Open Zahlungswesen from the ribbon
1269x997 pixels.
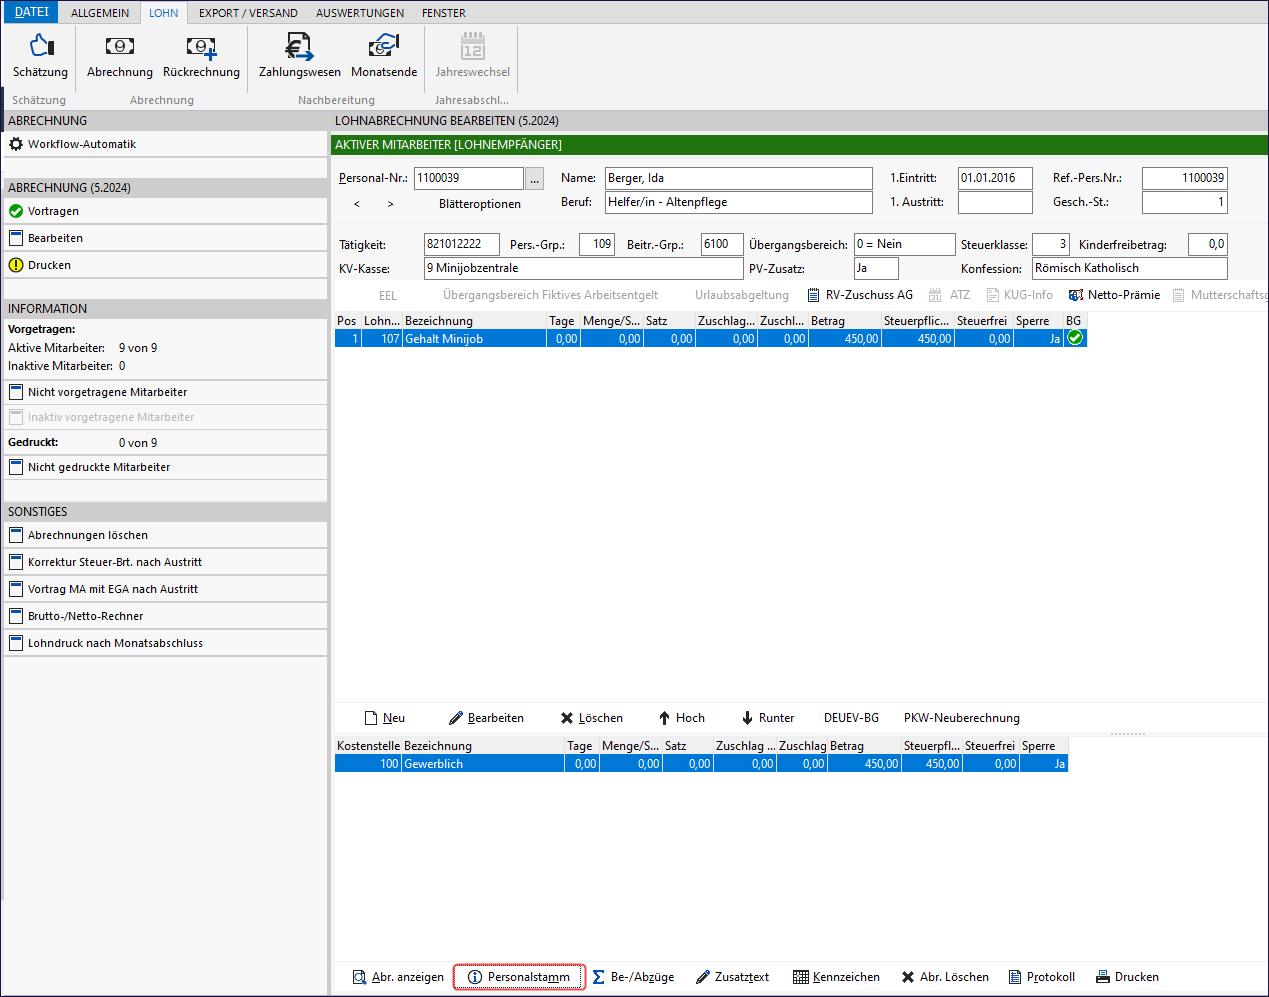[299, 56]
